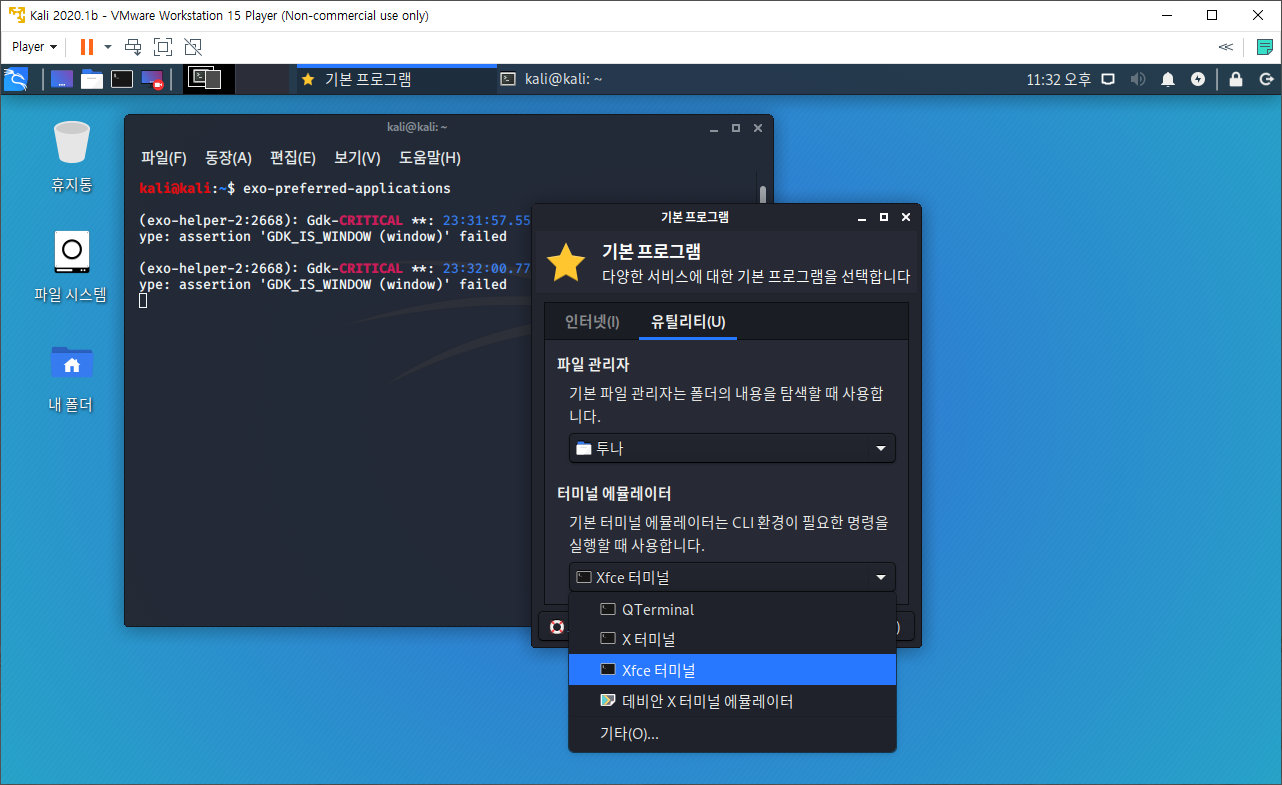Open the 편집(E) terminal menu
The width and height of the screenshot is (1282, 785).
tap(293, 157)
